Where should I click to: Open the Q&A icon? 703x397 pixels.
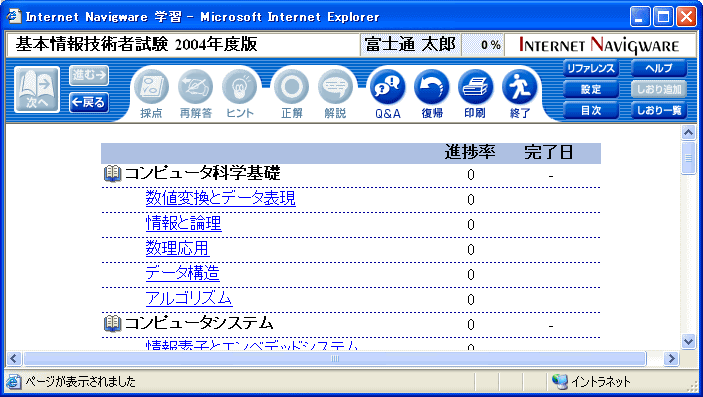(x=387, y=87)
